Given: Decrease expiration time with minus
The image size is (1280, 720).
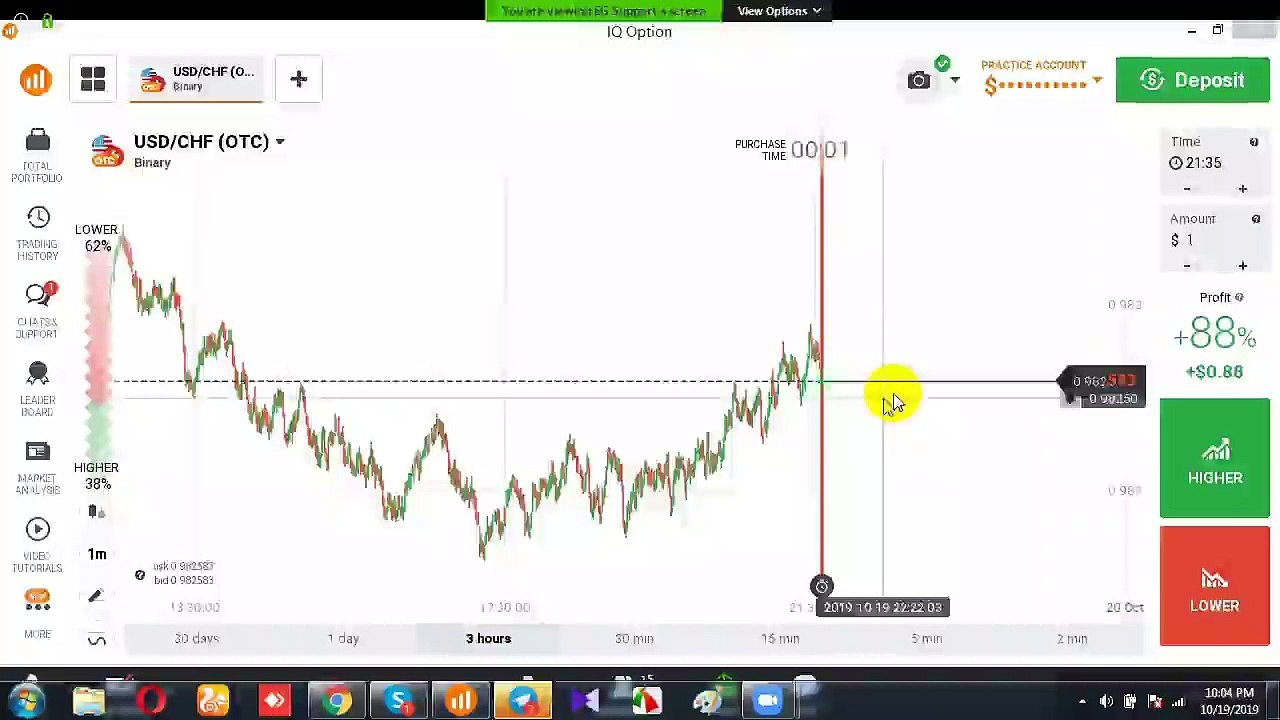Looking at the screenshot, I should 1187,189.
